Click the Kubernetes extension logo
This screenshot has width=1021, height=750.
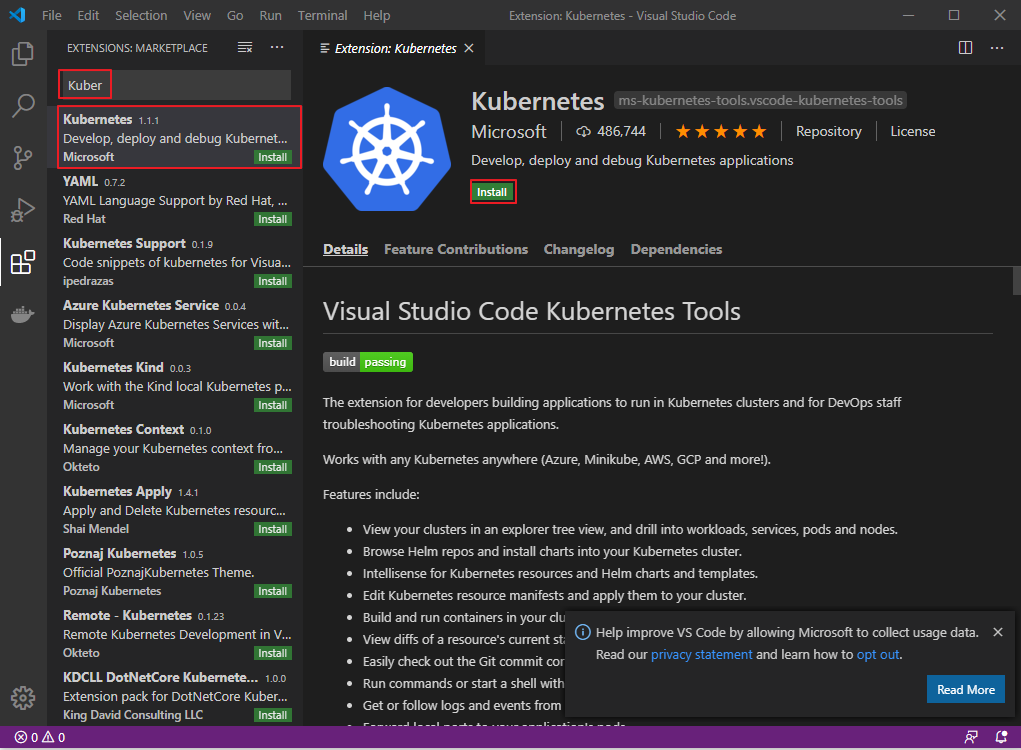pos(387,149)
